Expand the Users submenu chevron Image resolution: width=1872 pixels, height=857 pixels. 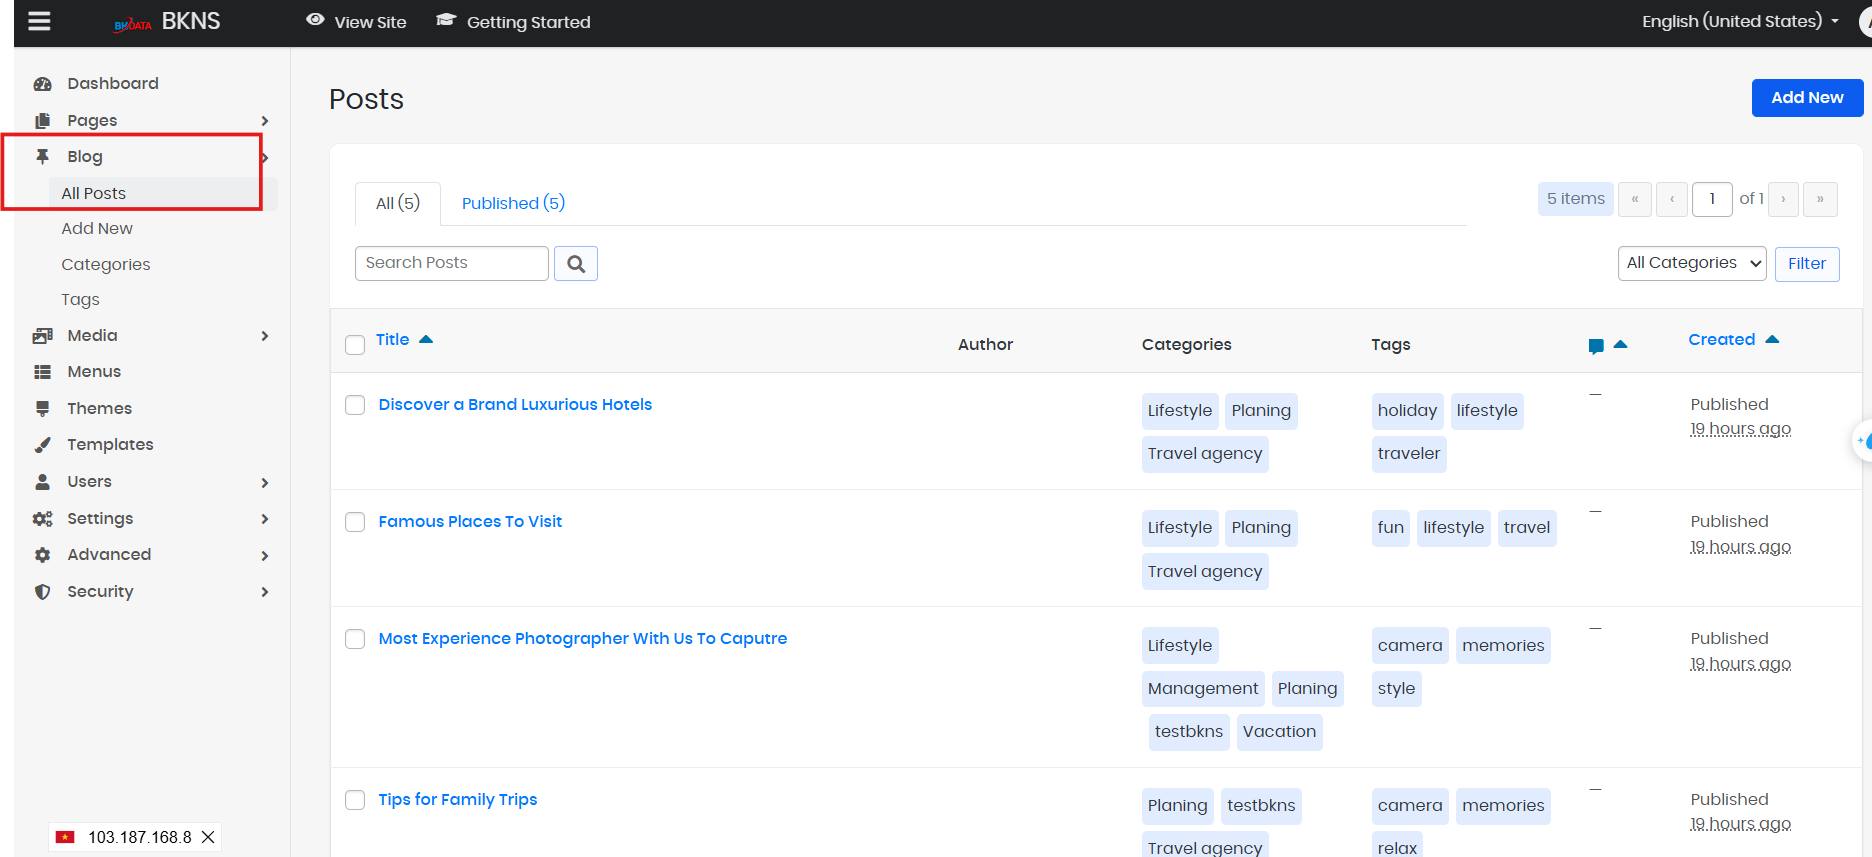point(265,483)
